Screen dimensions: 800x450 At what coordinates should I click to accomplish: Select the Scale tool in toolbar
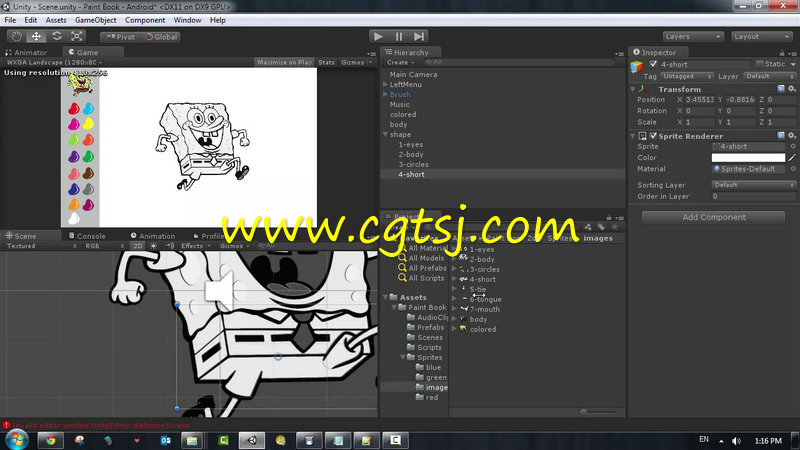point(77,36)
